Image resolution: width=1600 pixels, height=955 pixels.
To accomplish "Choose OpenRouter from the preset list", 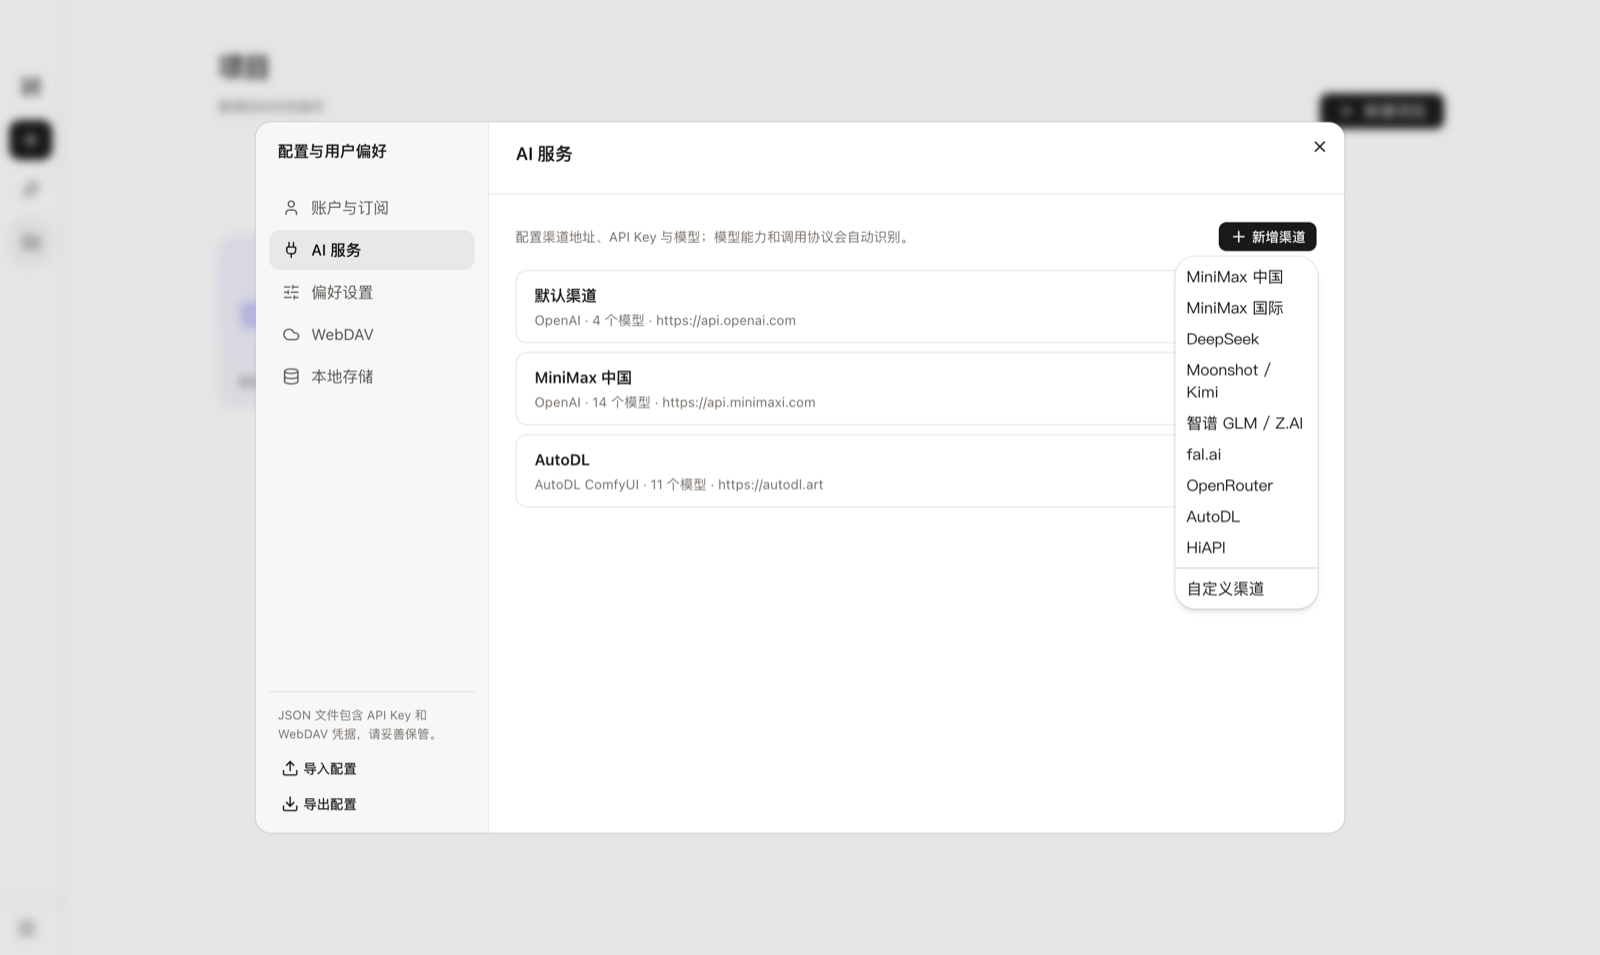I will tap(1246, 485).
